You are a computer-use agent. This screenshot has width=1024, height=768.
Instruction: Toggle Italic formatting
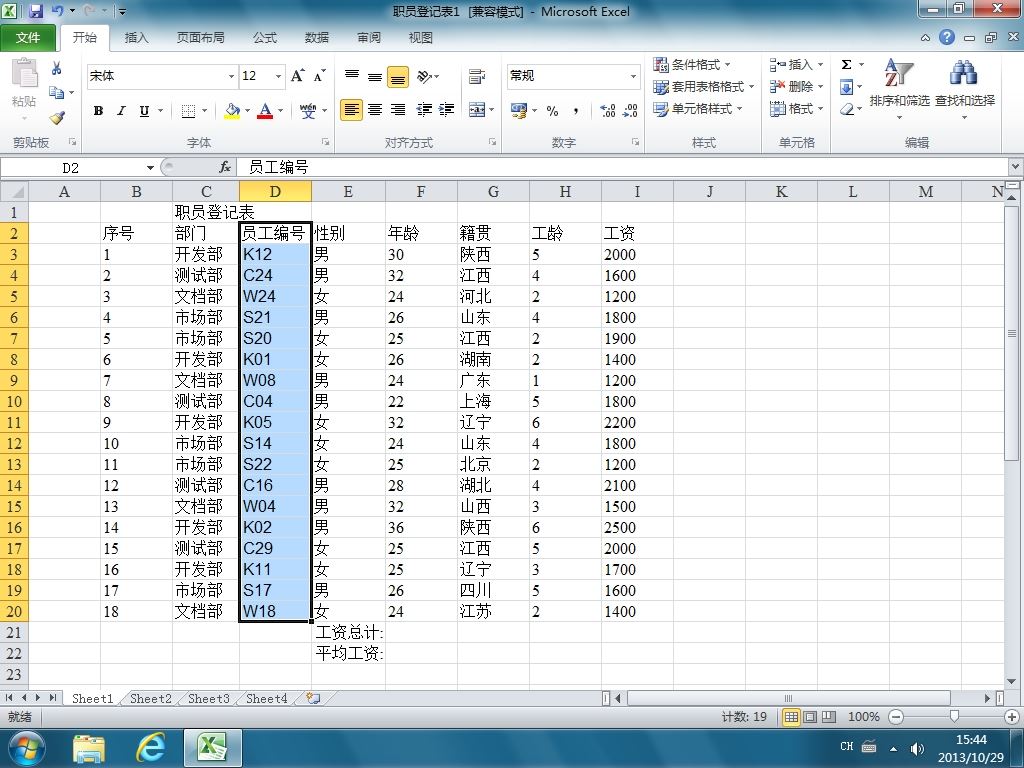click(121, 111)
